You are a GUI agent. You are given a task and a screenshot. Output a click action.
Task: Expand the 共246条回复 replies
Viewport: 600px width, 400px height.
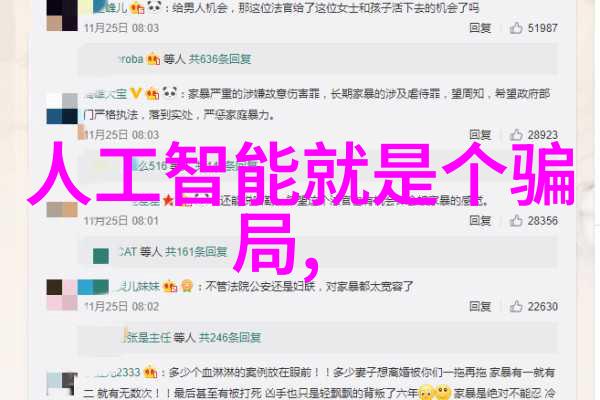(230, 338)
